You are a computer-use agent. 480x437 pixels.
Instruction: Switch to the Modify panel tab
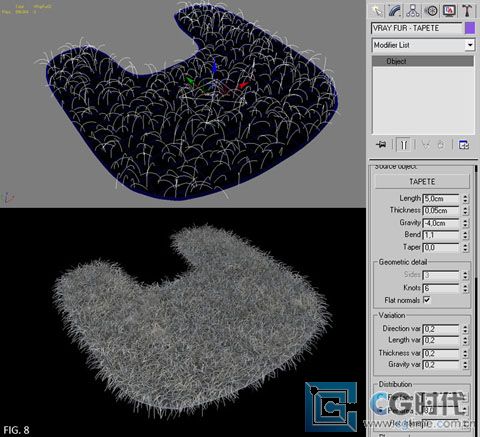point(395,11)
